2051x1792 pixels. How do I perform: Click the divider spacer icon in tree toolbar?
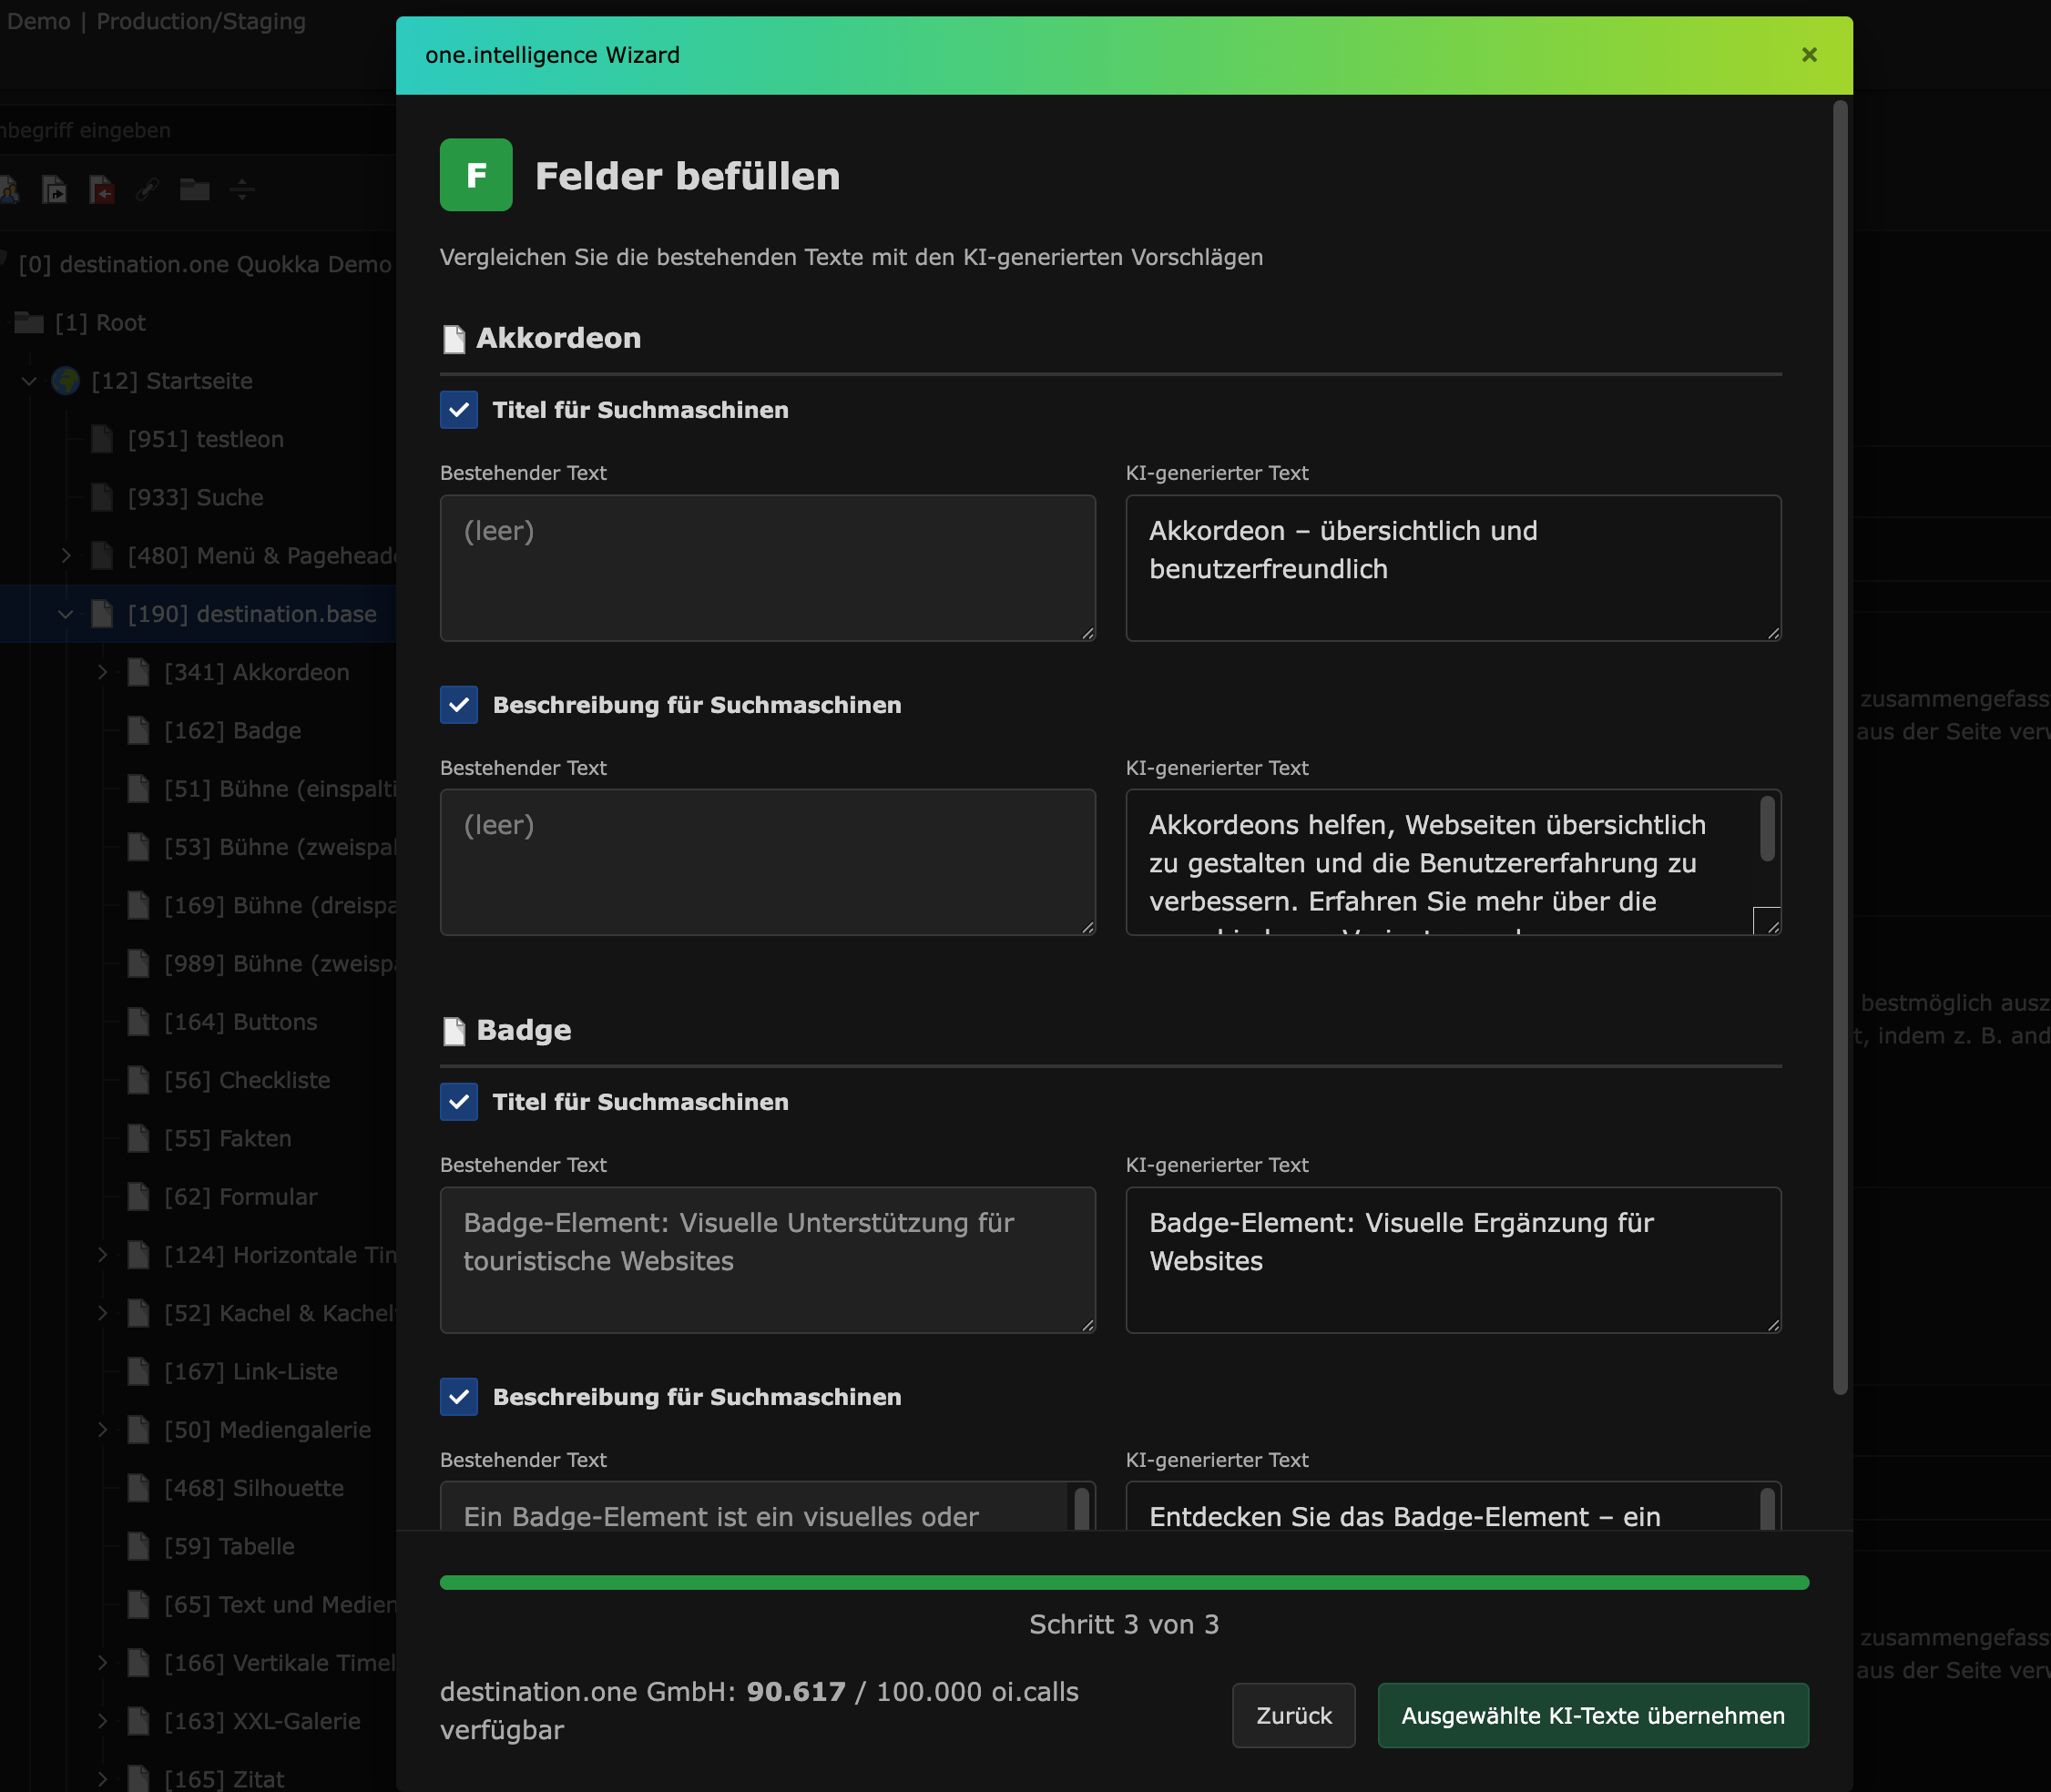tap(242, 189)
